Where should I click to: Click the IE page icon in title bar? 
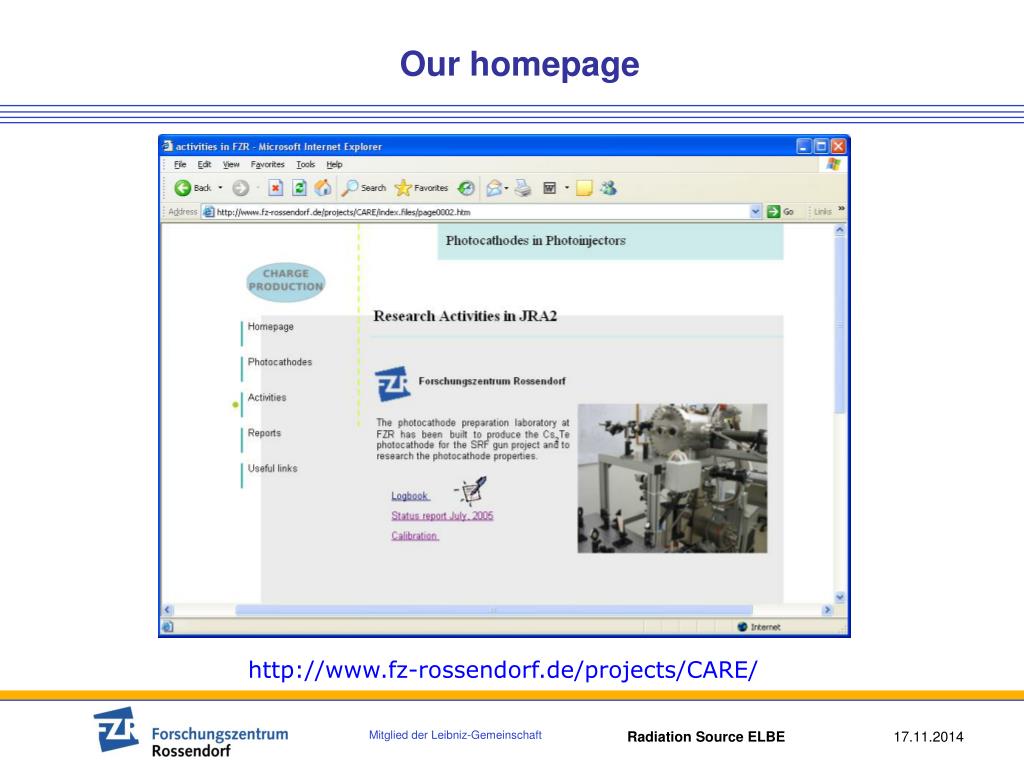(x=167, y=146)
